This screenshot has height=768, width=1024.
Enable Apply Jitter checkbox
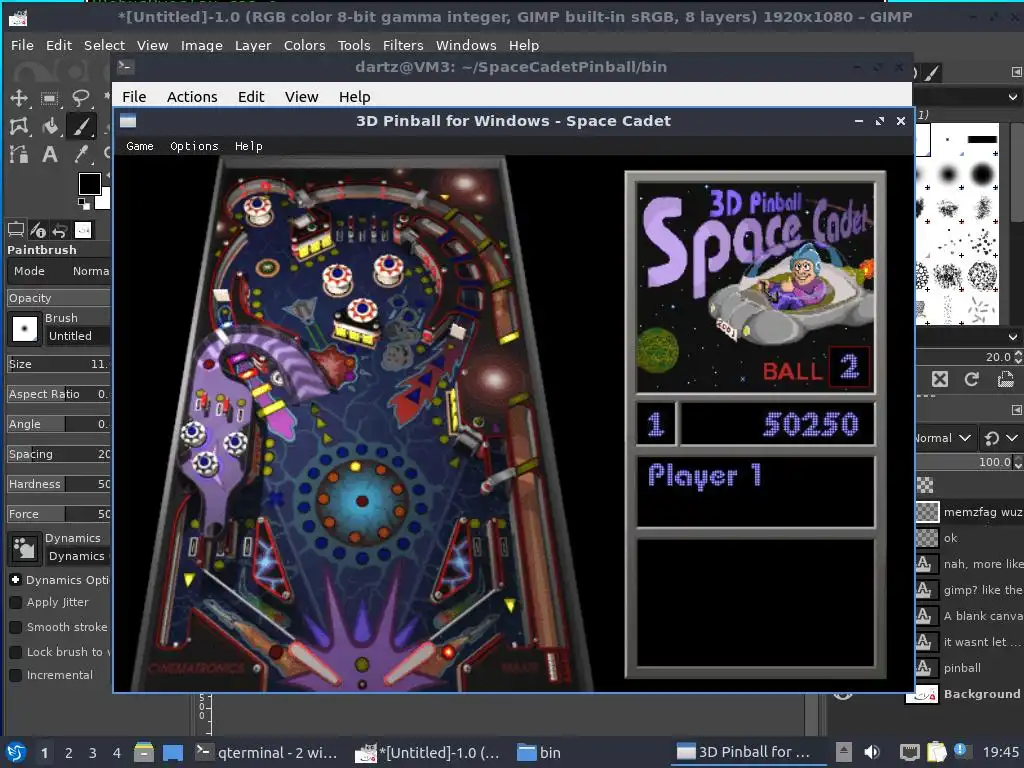tap(16, 603)
